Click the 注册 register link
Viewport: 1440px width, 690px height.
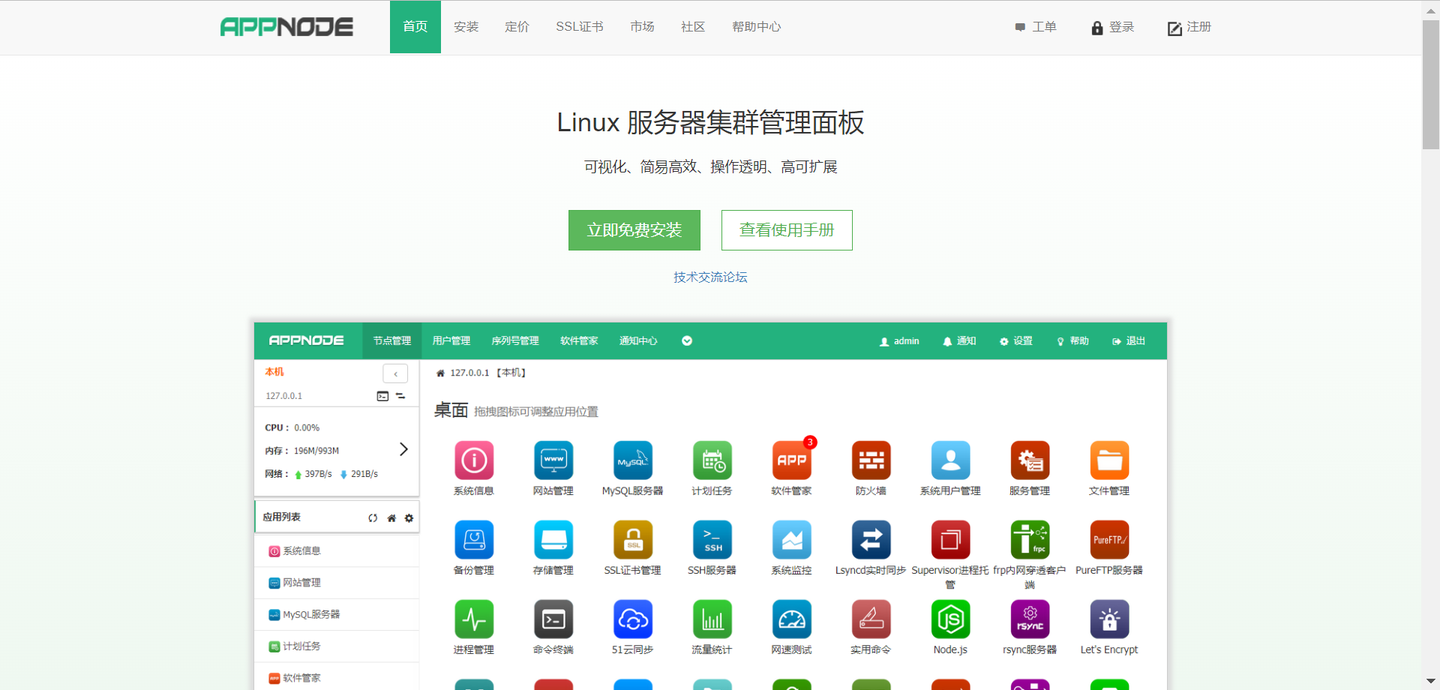click(1190, 27)
